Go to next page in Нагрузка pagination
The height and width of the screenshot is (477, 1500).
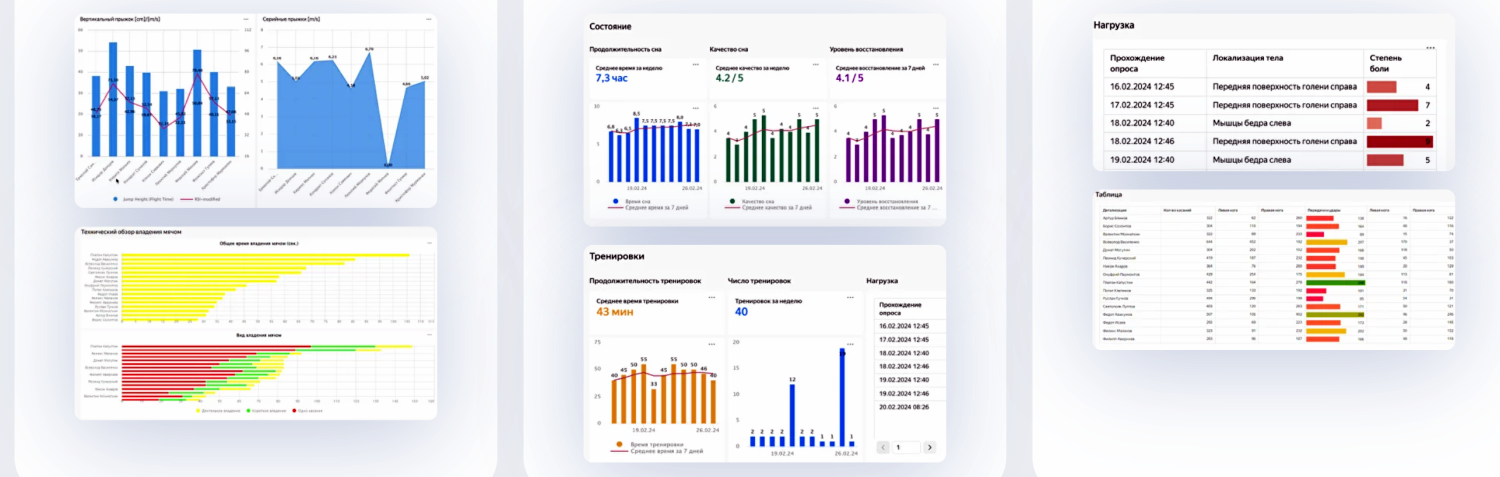click(x=929, y=448)
